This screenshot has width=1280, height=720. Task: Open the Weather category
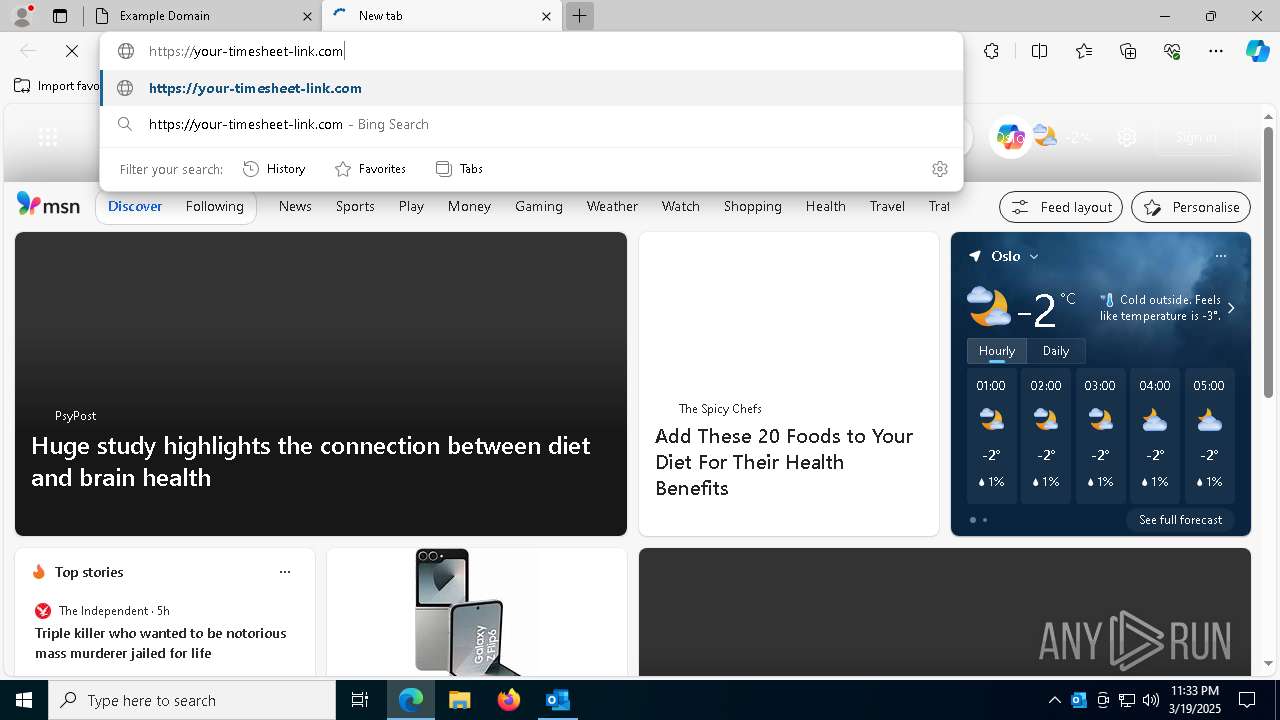612,206
